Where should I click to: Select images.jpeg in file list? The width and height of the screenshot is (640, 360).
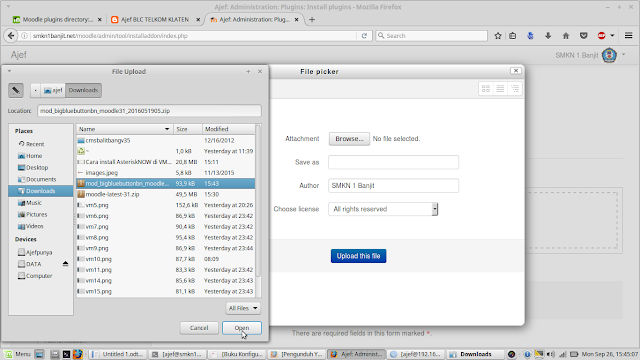(x=166, y=173)
